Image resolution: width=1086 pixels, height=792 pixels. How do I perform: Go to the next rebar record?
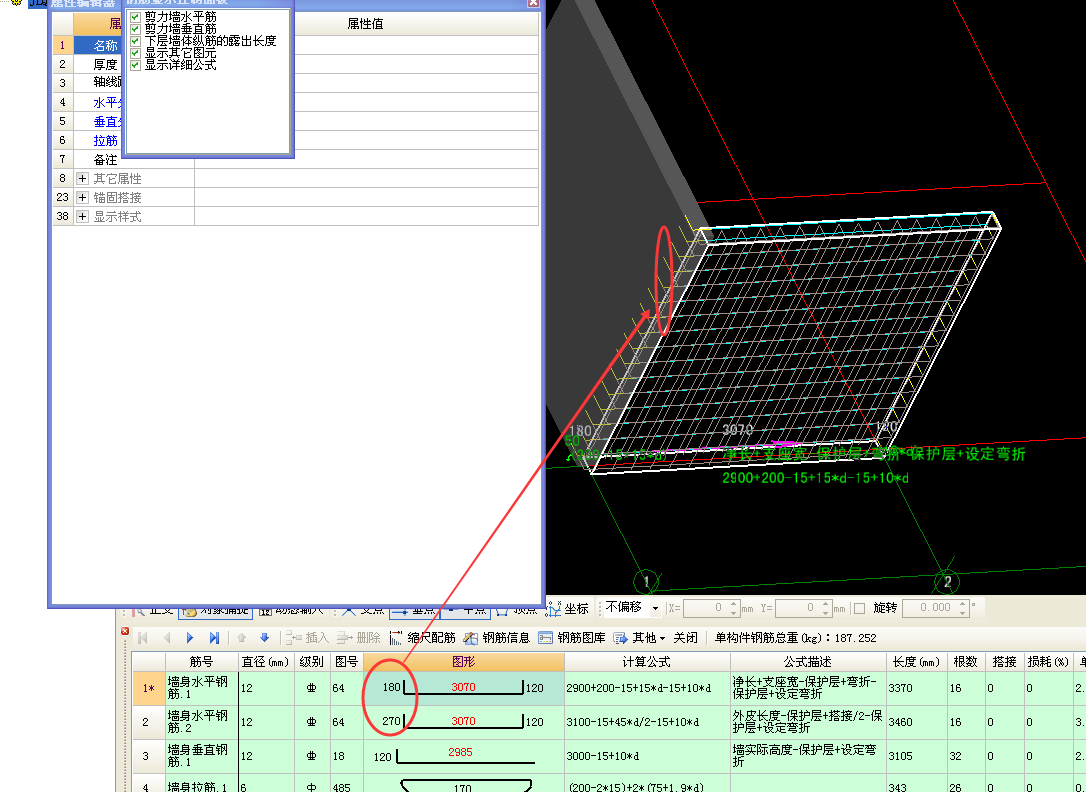tap(190, 638)
